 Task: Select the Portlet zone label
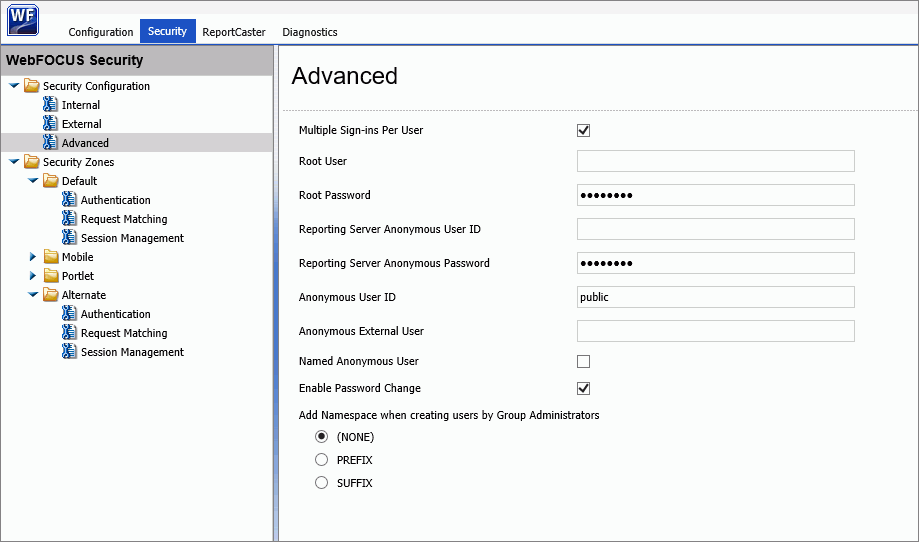[x=78, y=275]
